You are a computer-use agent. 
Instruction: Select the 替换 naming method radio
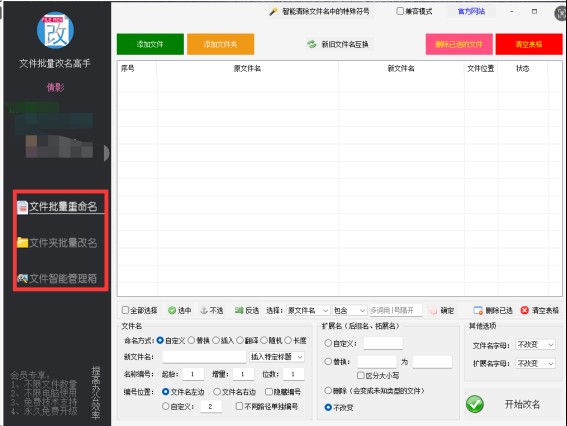[x=191, y=340]
